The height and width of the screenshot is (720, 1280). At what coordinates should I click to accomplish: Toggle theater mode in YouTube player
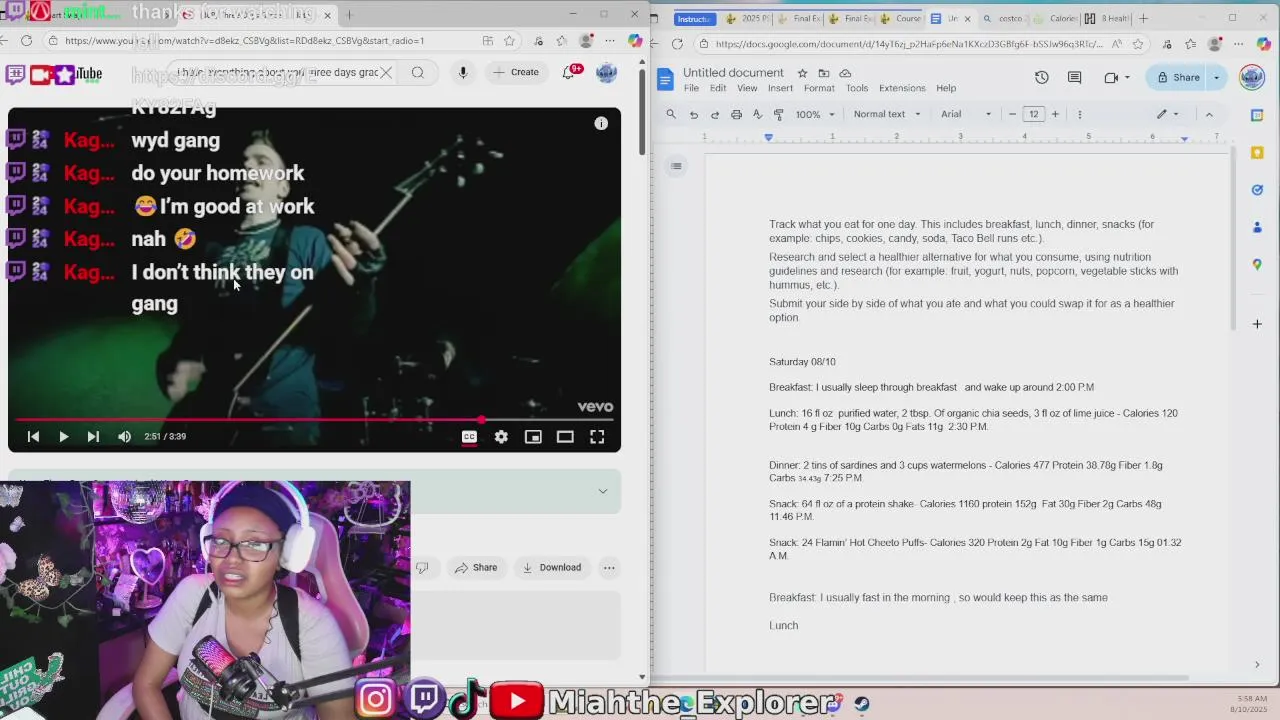[x=565, y=437]
